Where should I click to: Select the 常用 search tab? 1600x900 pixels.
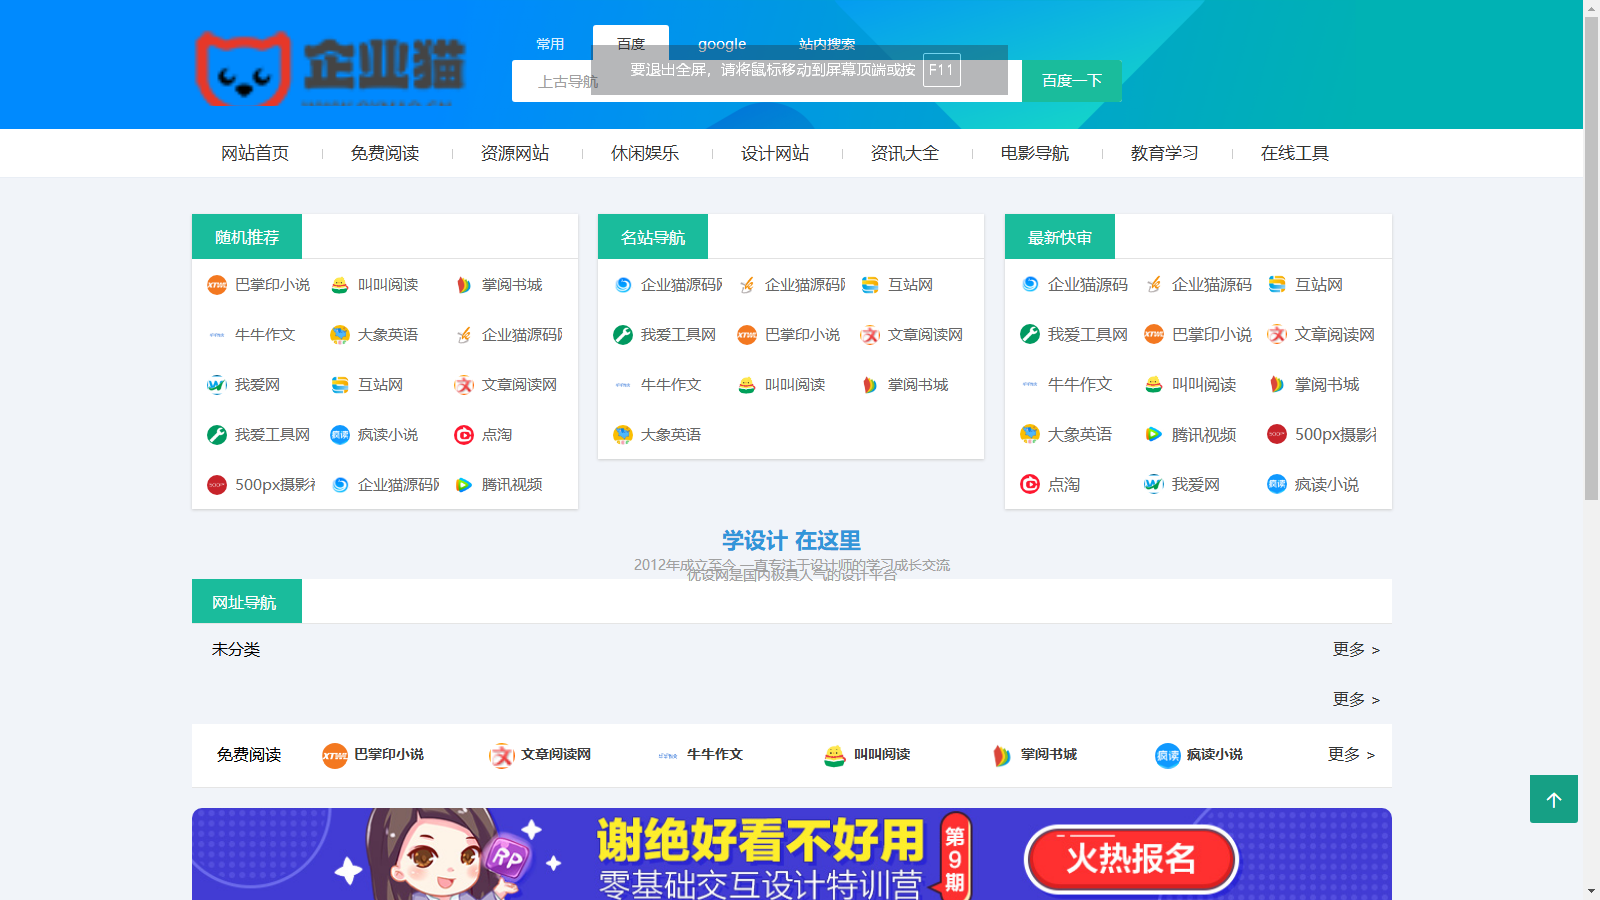550,44
